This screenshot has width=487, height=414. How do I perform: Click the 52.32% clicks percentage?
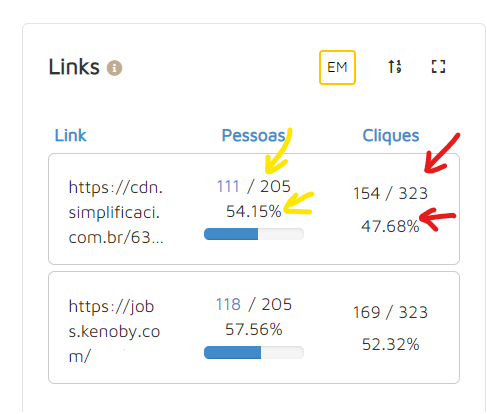[x=390, y=344]
